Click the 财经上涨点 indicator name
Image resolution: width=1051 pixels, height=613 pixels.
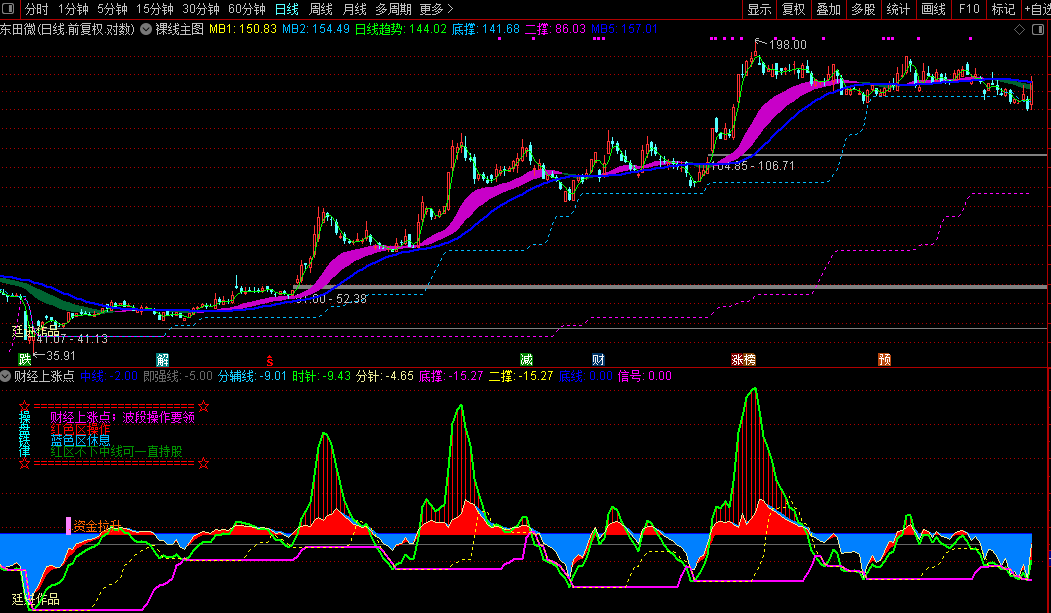pos(44,376)
